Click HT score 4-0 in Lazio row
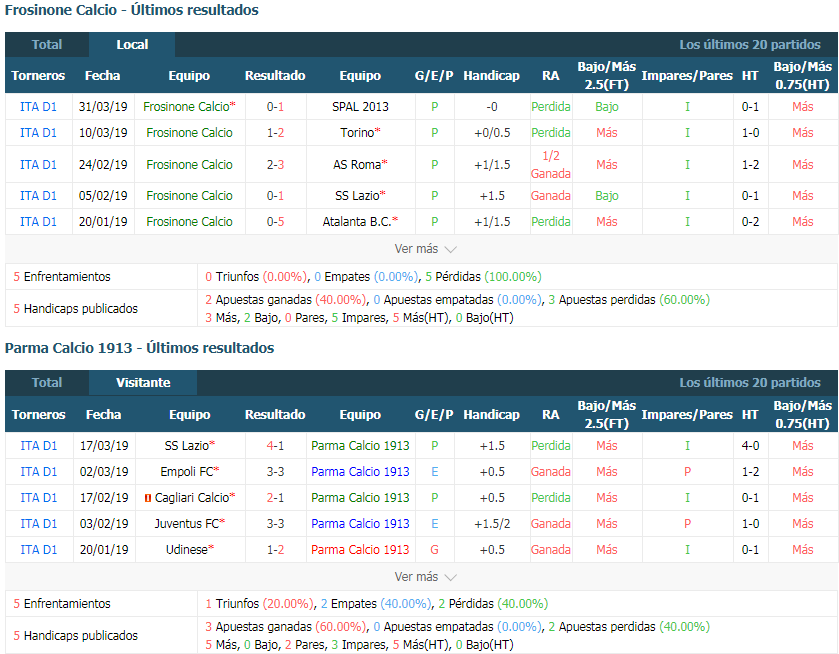 750,446
